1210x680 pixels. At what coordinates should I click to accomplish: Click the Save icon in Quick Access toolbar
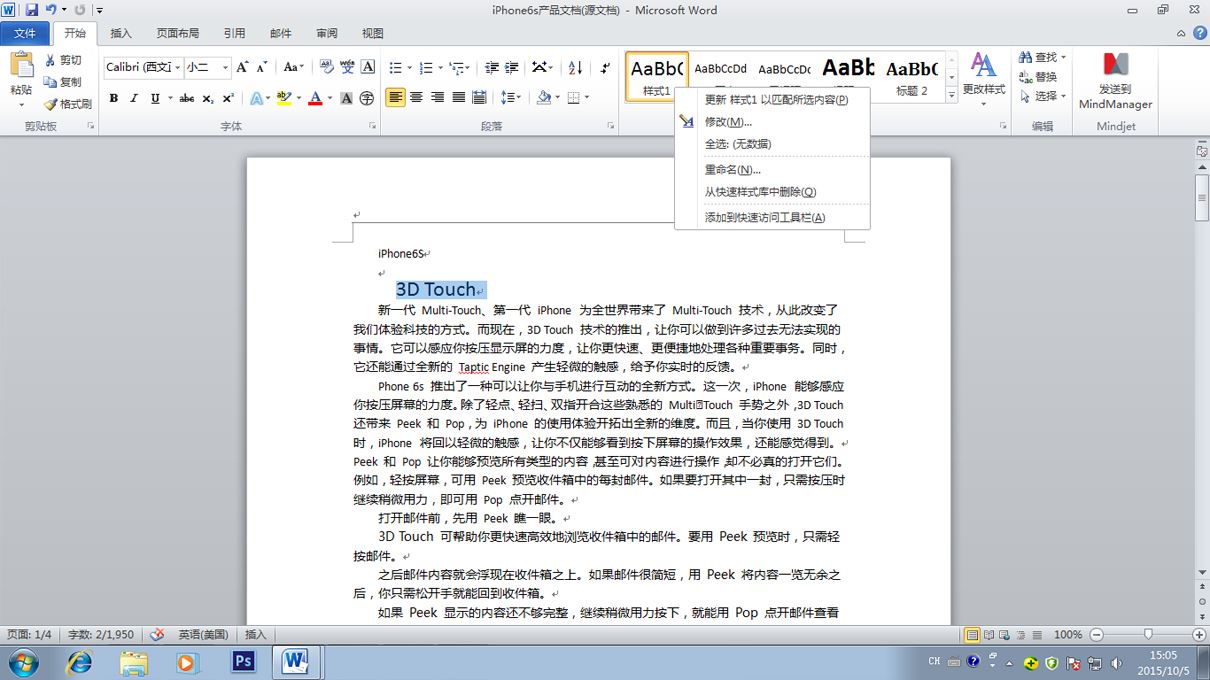click(x=31, y=10)
